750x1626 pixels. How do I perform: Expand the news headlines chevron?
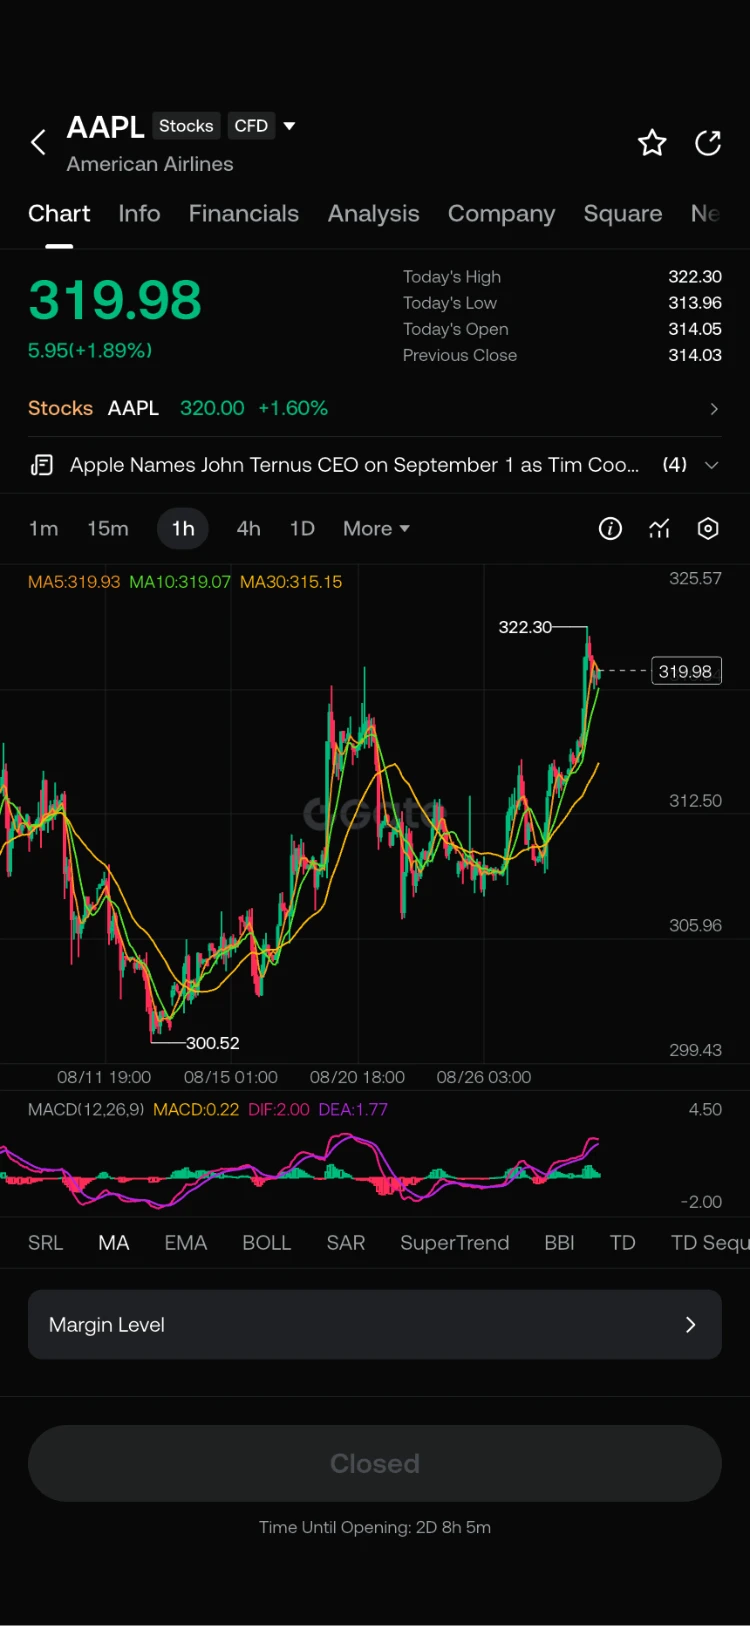pos(712,465)
